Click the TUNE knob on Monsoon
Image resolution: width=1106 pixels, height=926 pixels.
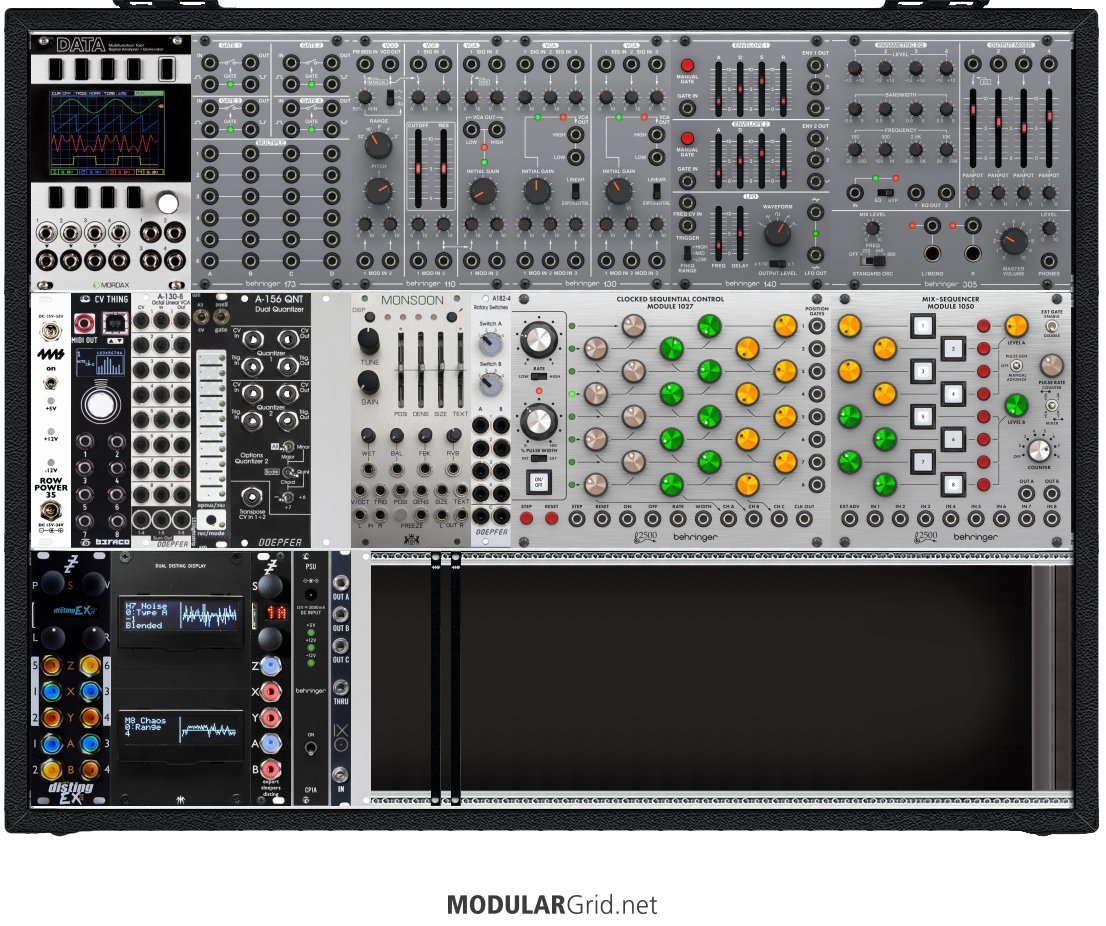point(368,341)
